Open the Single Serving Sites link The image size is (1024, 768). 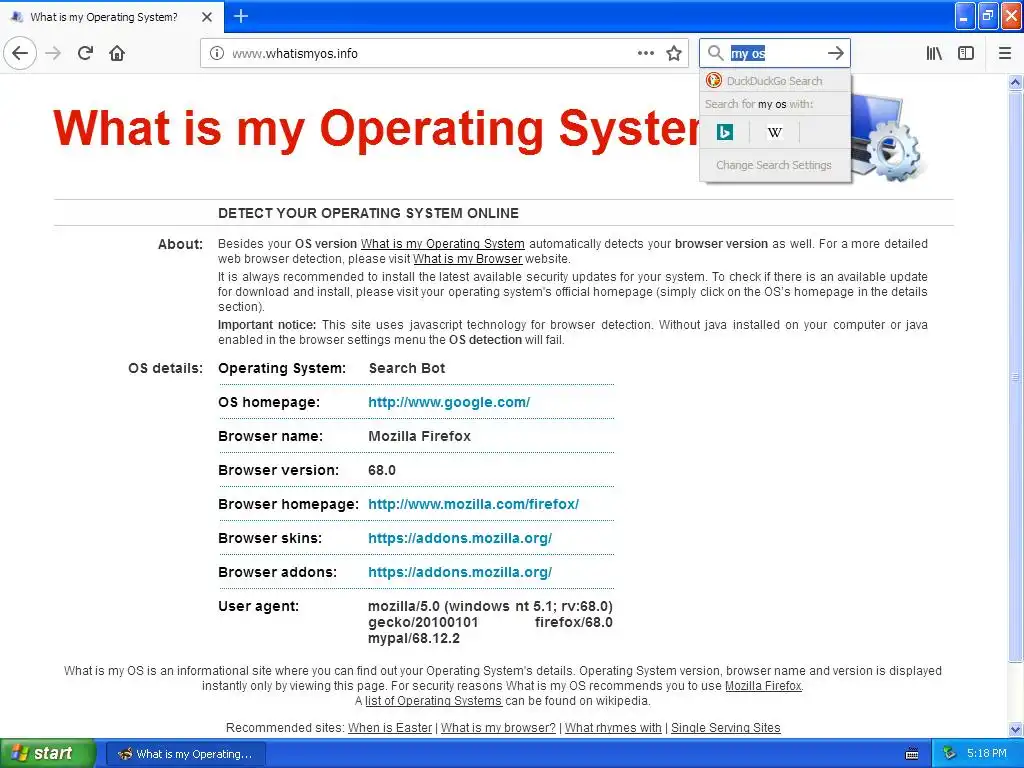pyautogui.click(x=726, y=728)
